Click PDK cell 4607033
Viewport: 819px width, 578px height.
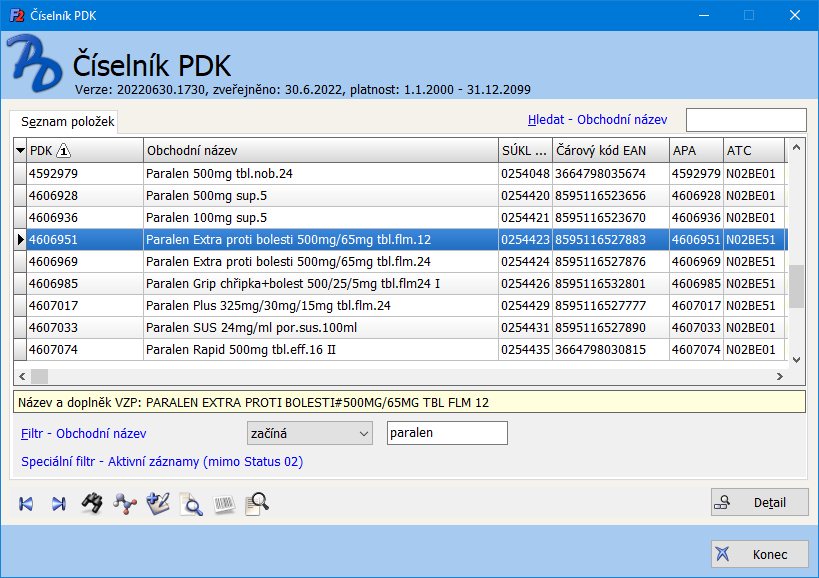85,327
